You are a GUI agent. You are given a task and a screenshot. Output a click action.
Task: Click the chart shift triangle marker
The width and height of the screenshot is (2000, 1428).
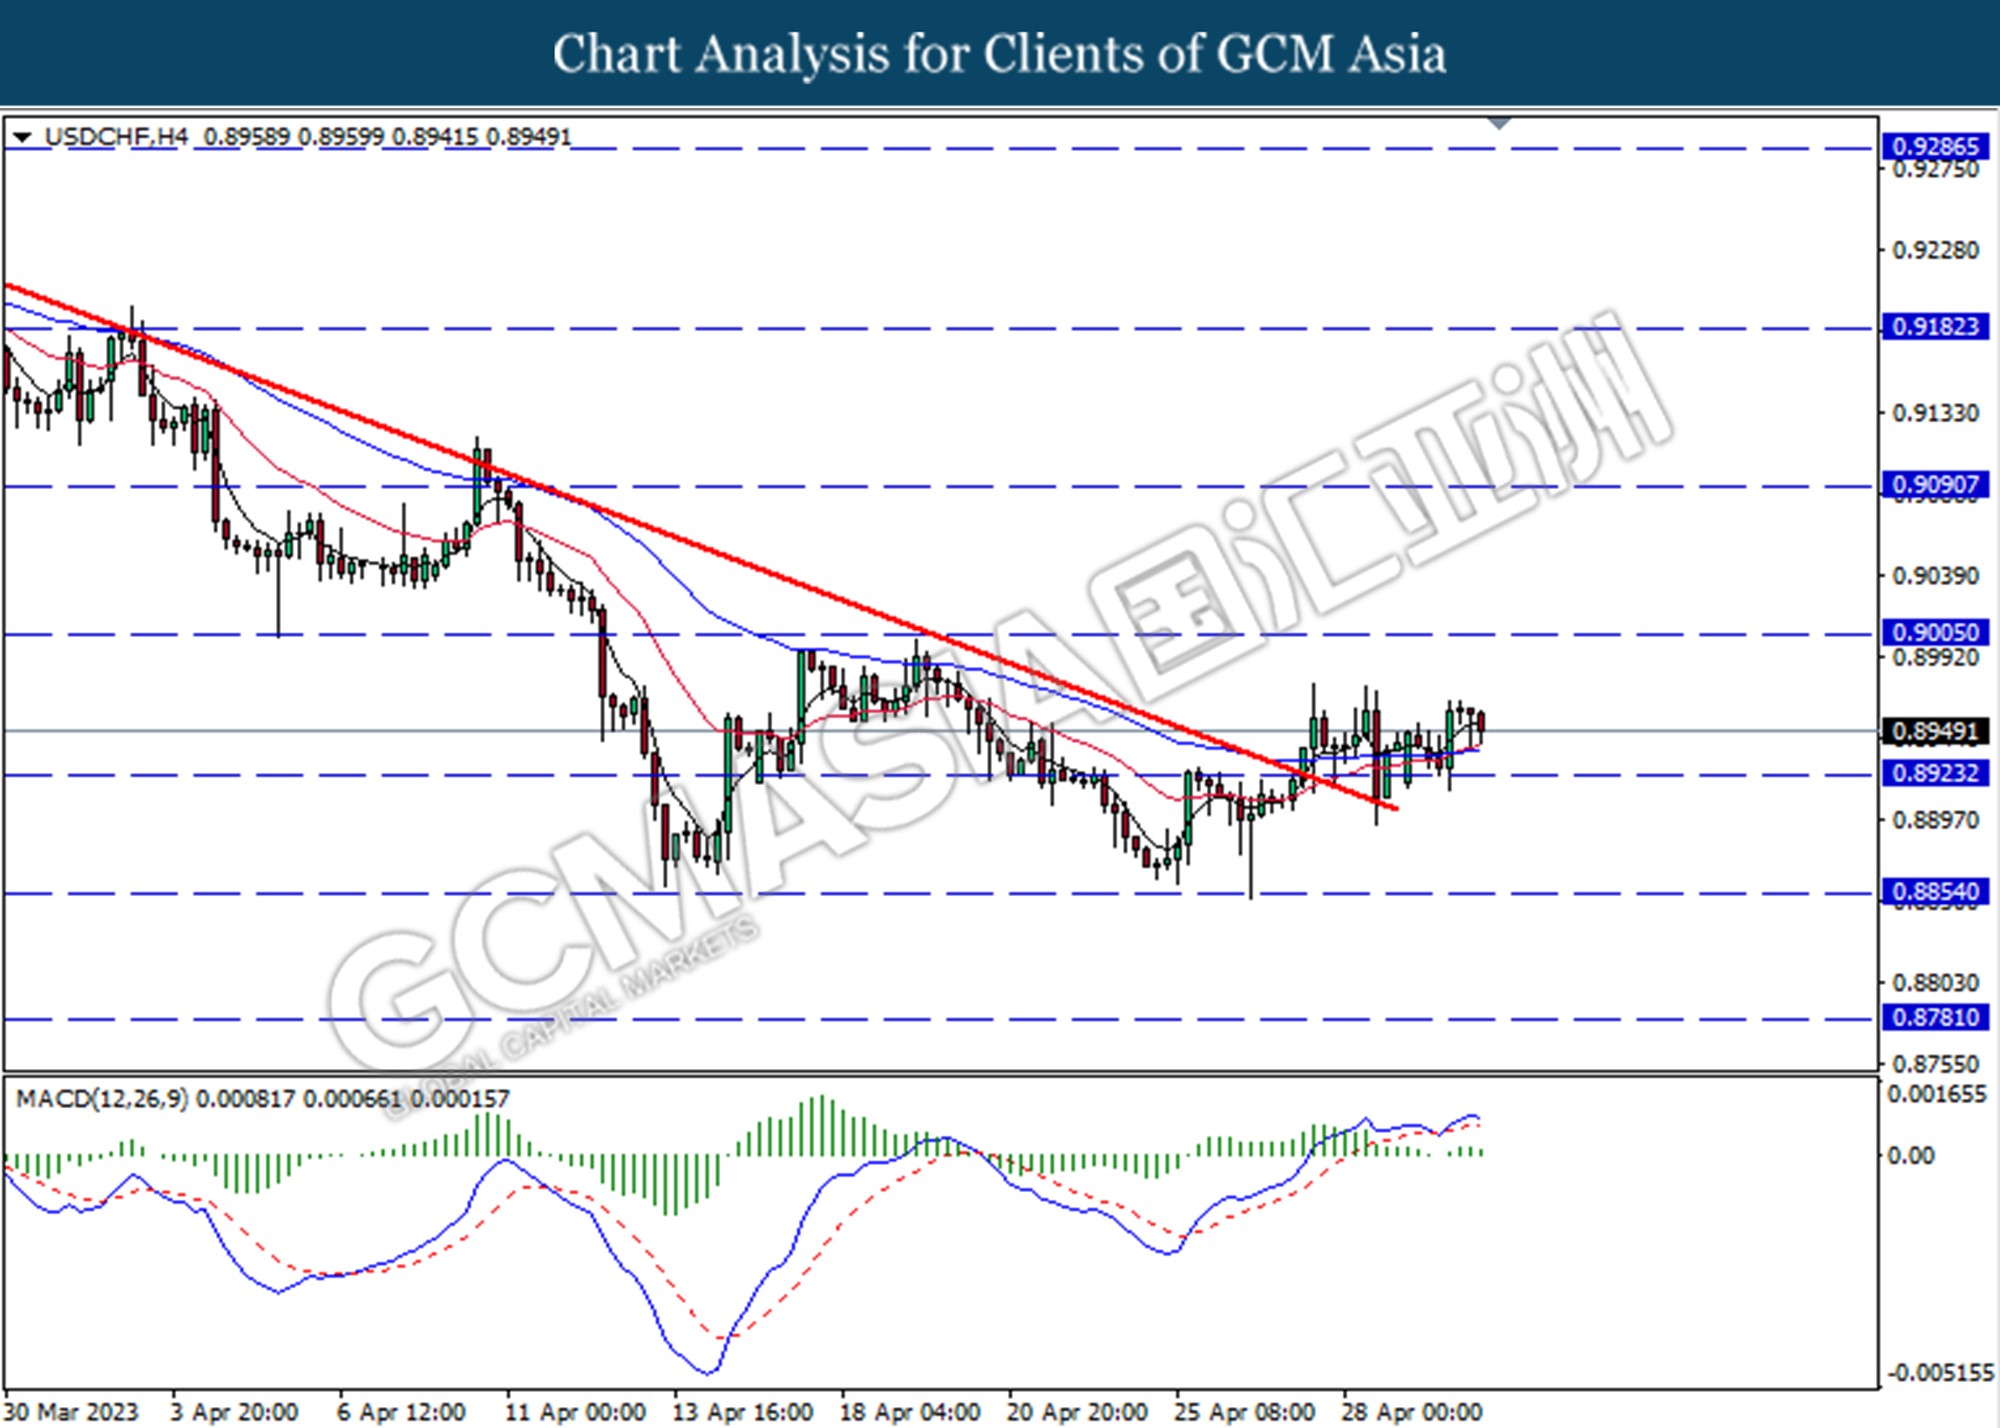click(x=1499, y=124)
